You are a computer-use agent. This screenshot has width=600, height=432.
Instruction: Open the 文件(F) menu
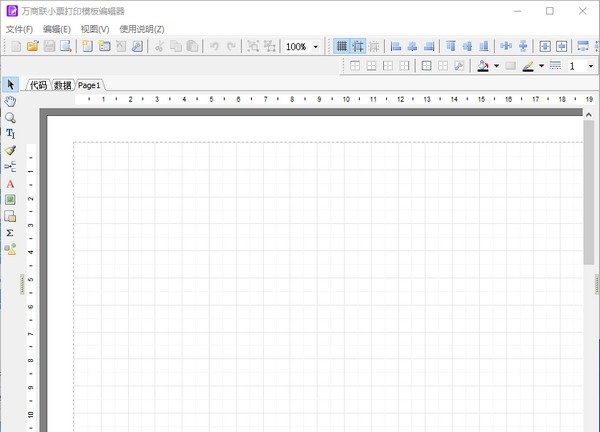click(19, 29)
